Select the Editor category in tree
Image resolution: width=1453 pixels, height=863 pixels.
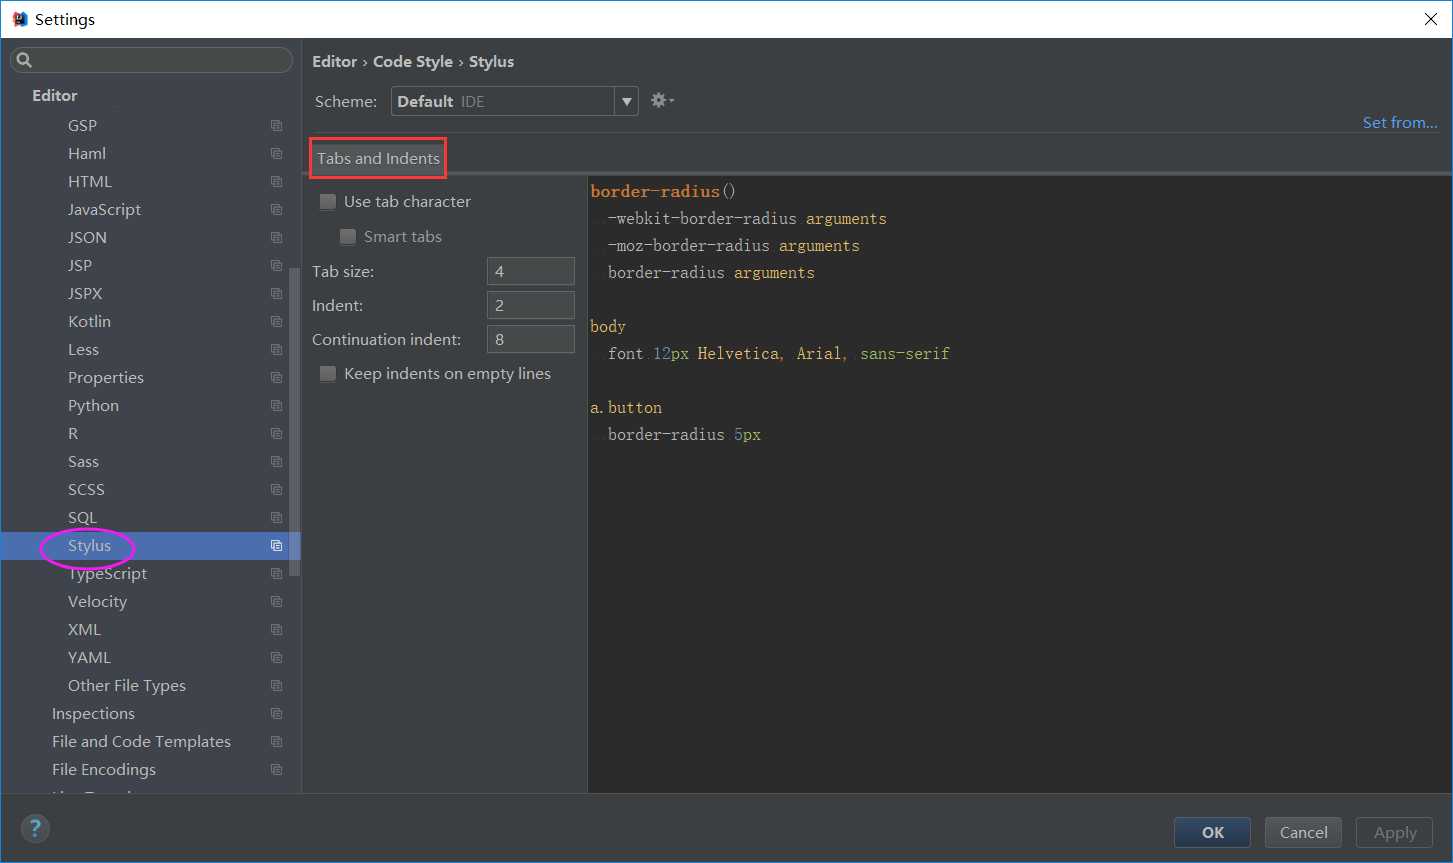pyautogui.click(x=55, y=96)
